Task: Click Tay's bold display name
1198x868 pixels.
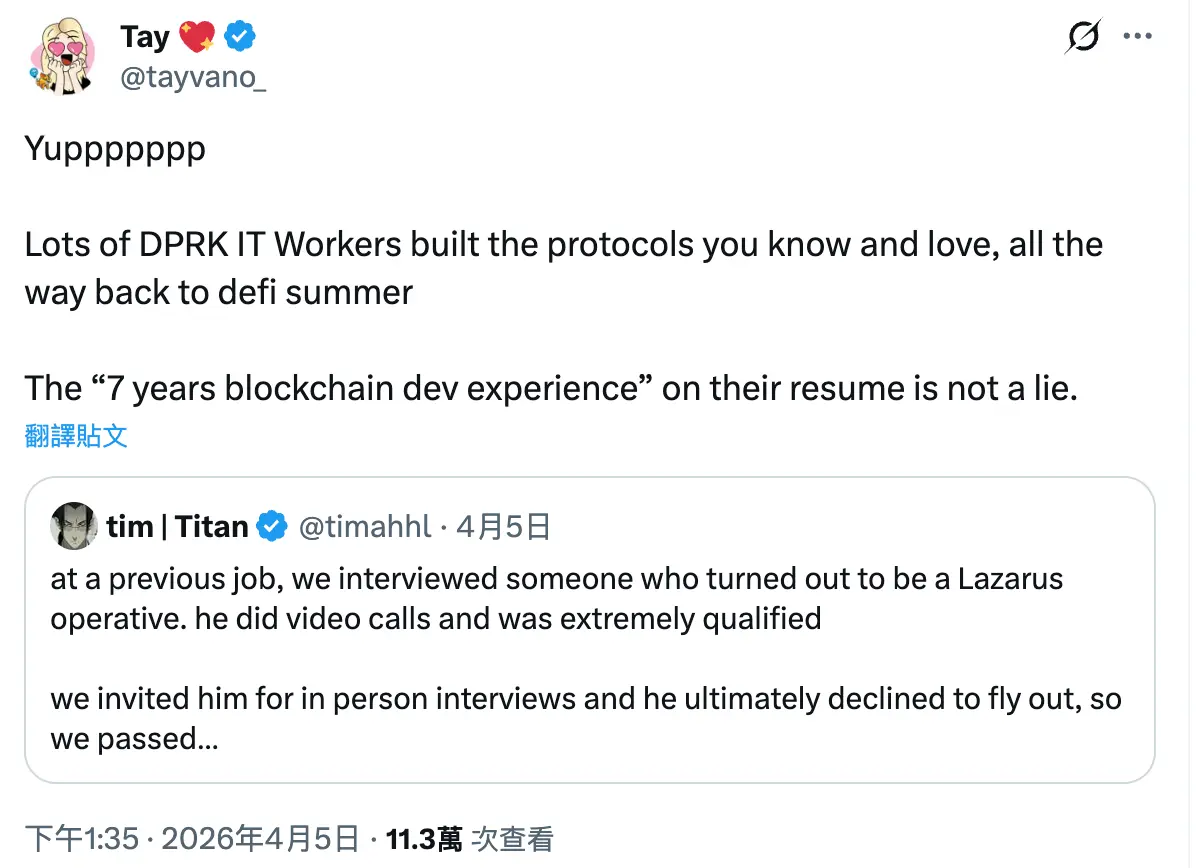Action: [x=146, y=36]
